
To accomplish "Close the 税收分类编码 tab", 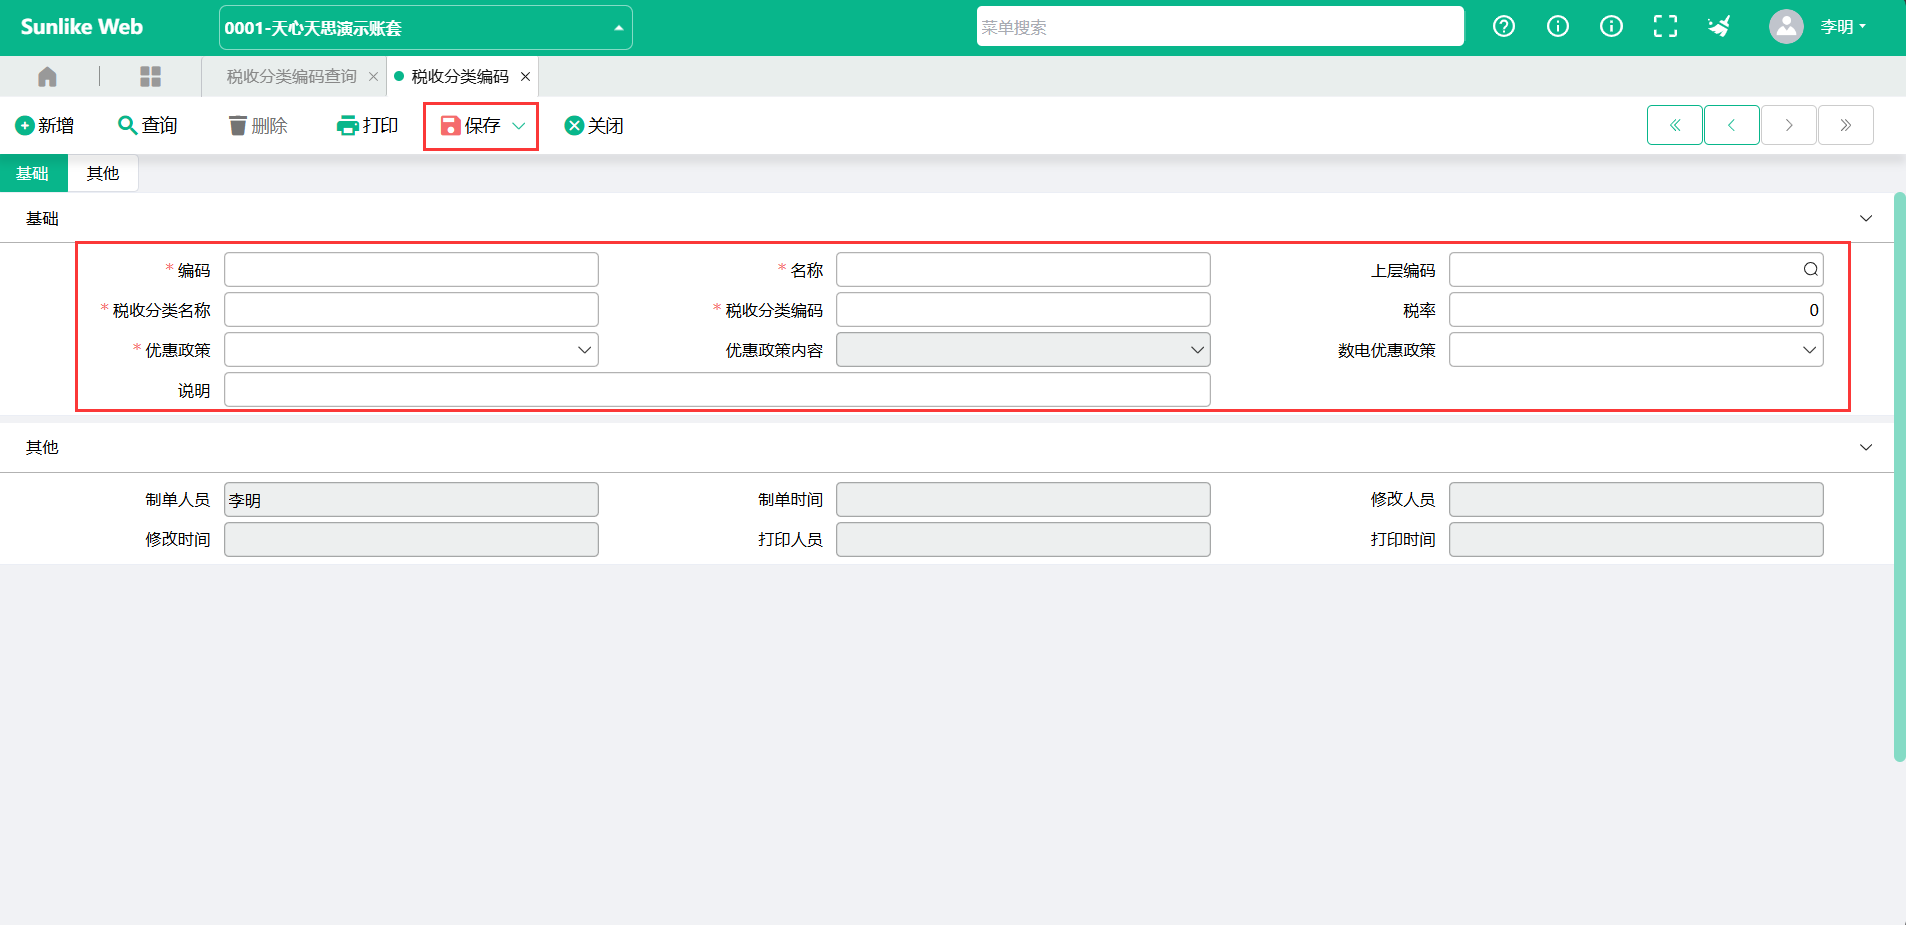I will 525,77.
